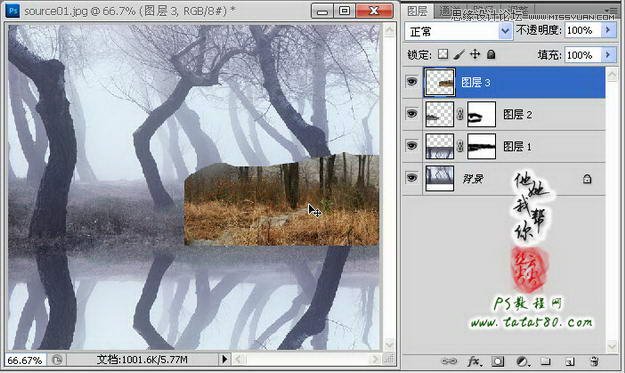Maximize the source01.jpg document window
The height and width of the screenshot is (373, 625).
coord(344,11)
